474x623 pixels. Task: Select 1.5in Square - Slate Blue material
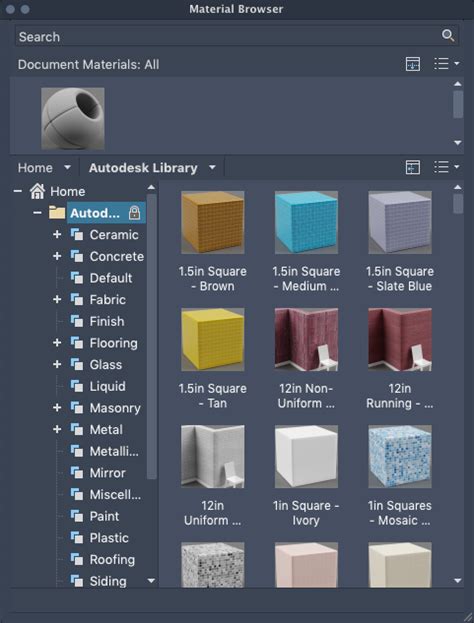coord(400,222)
